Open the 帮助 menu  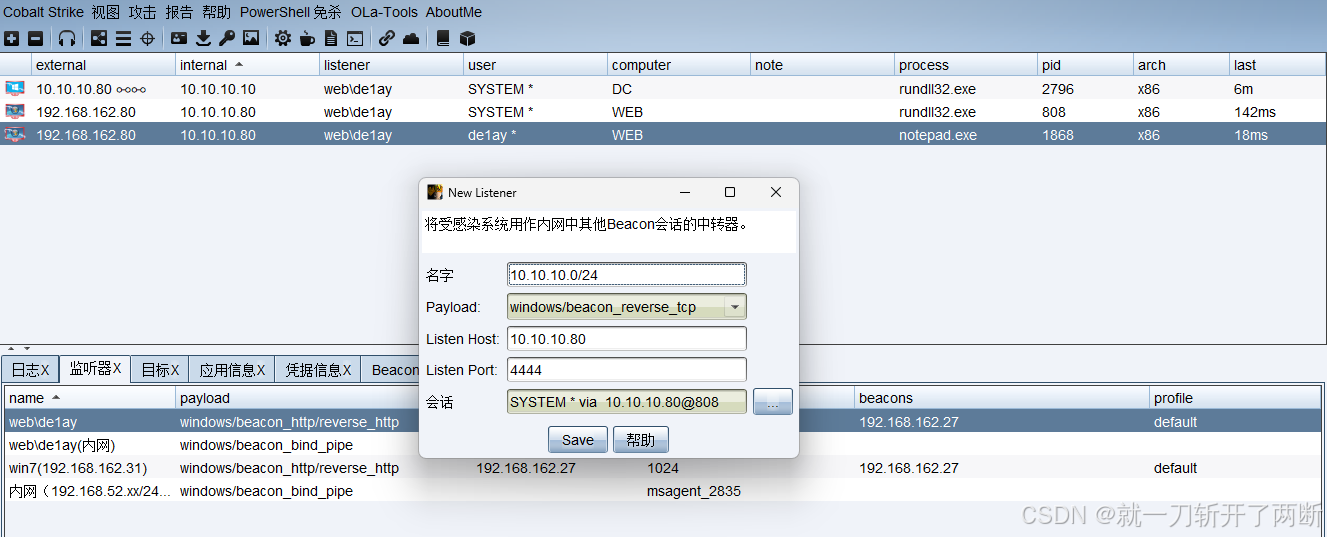click(x=216, y=12)
